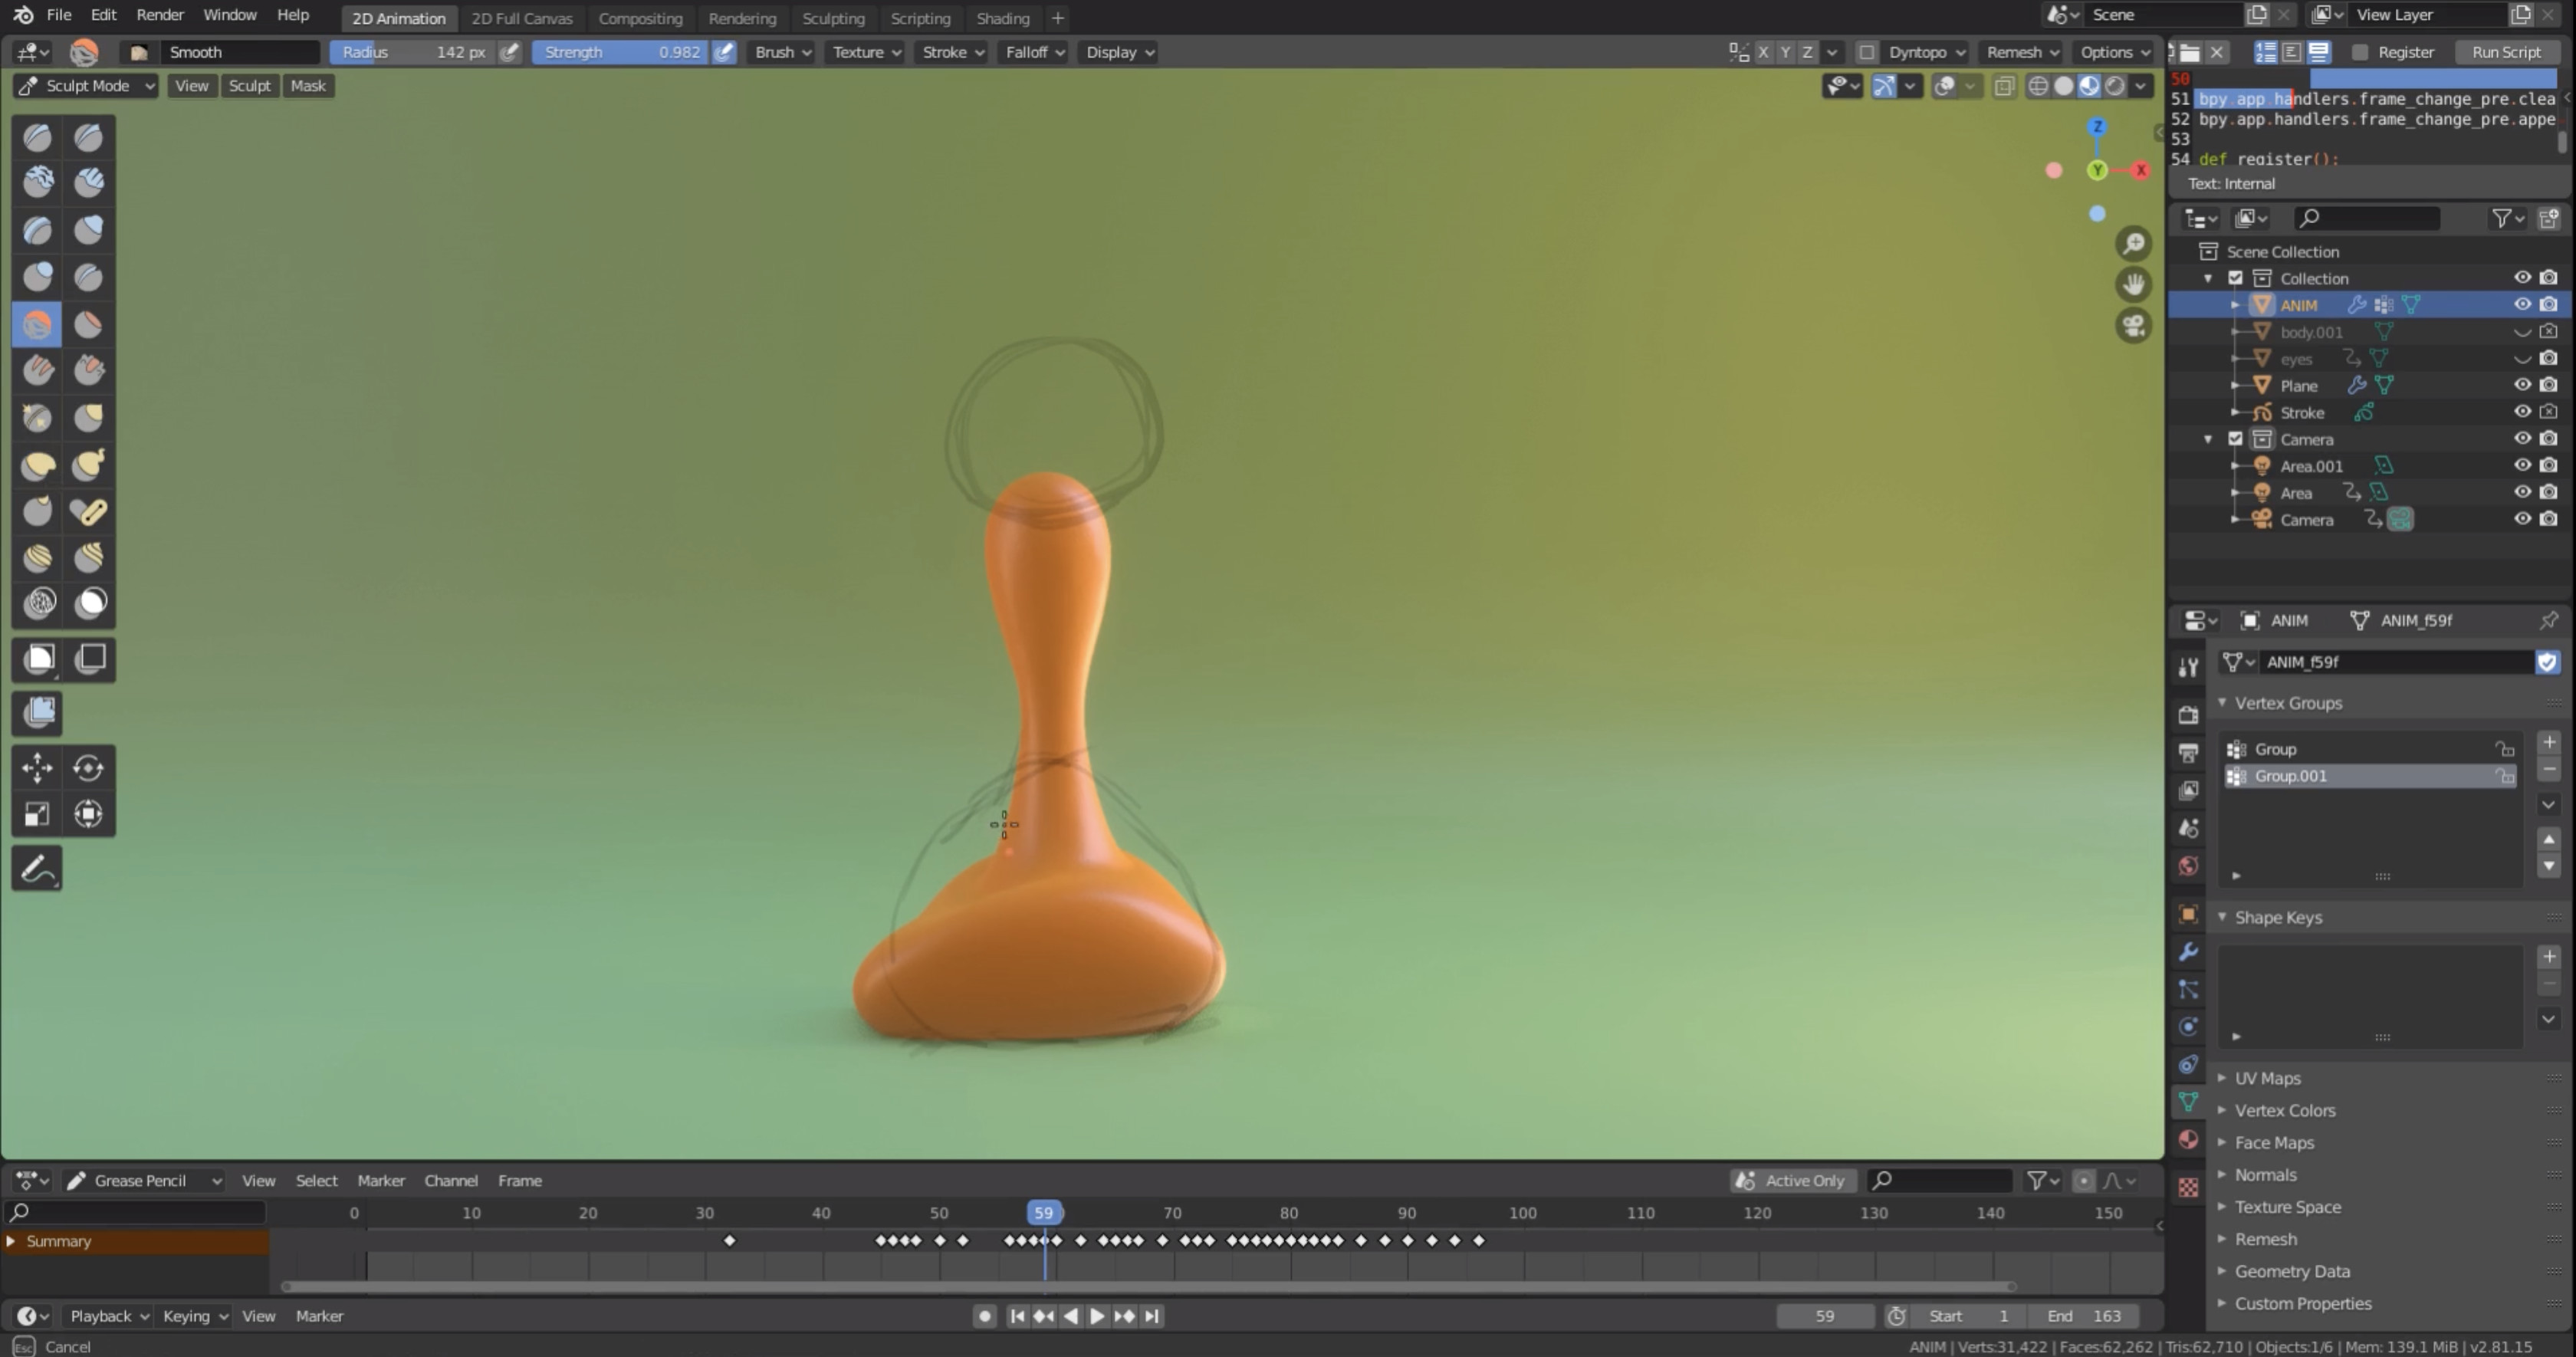Open the Render properties tab

point(2188,714)
